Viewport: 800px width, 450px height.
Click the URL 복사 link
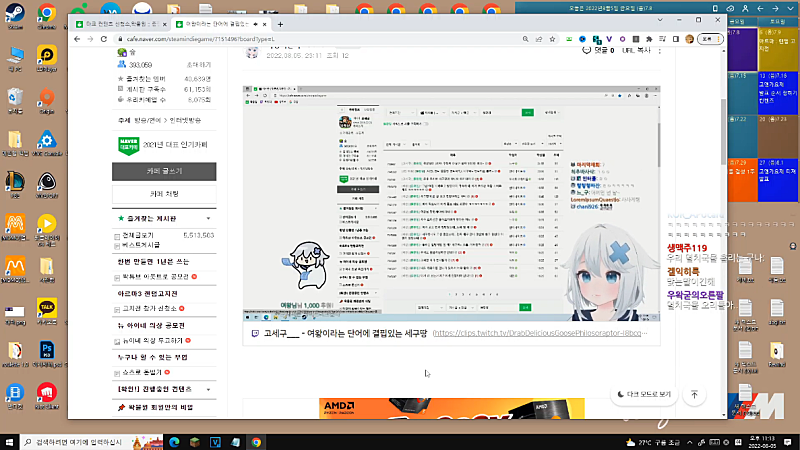pyautogui.click(x=636, y=51)
